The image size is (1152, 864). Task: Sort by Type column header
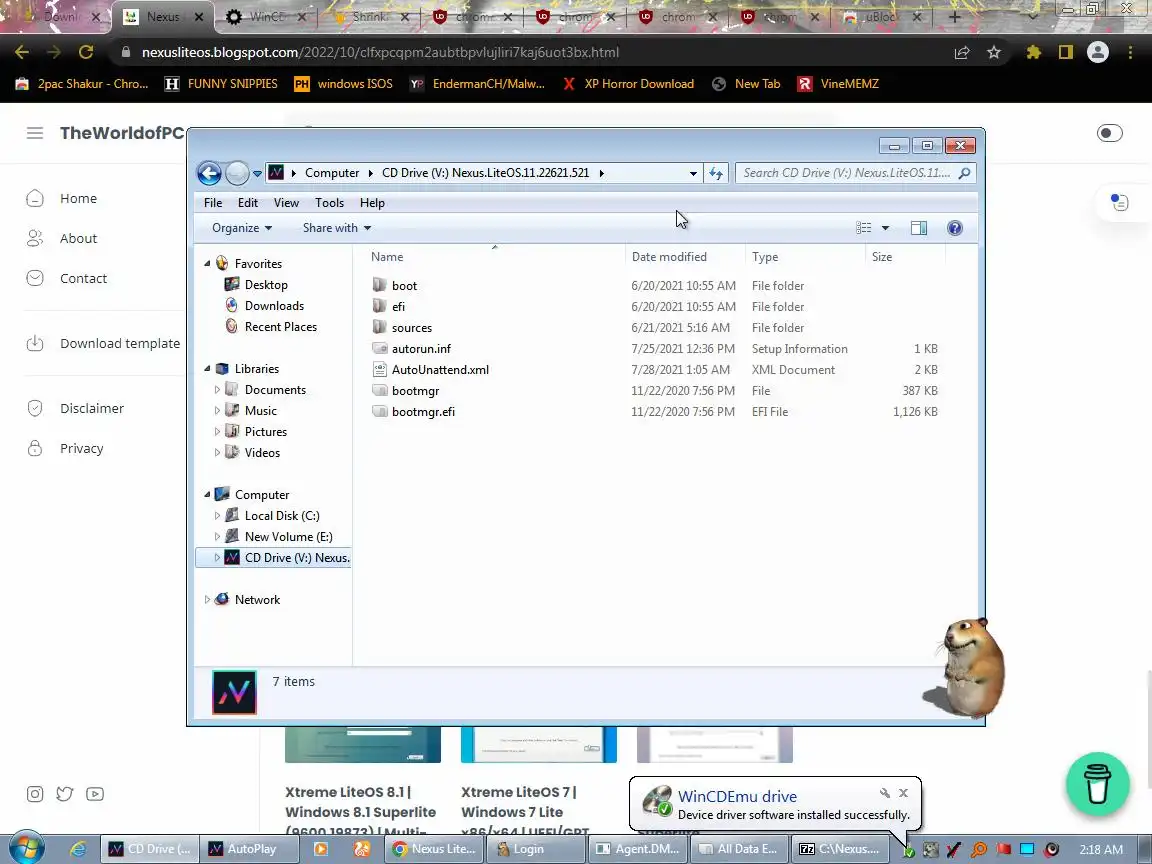pos(765,257)
